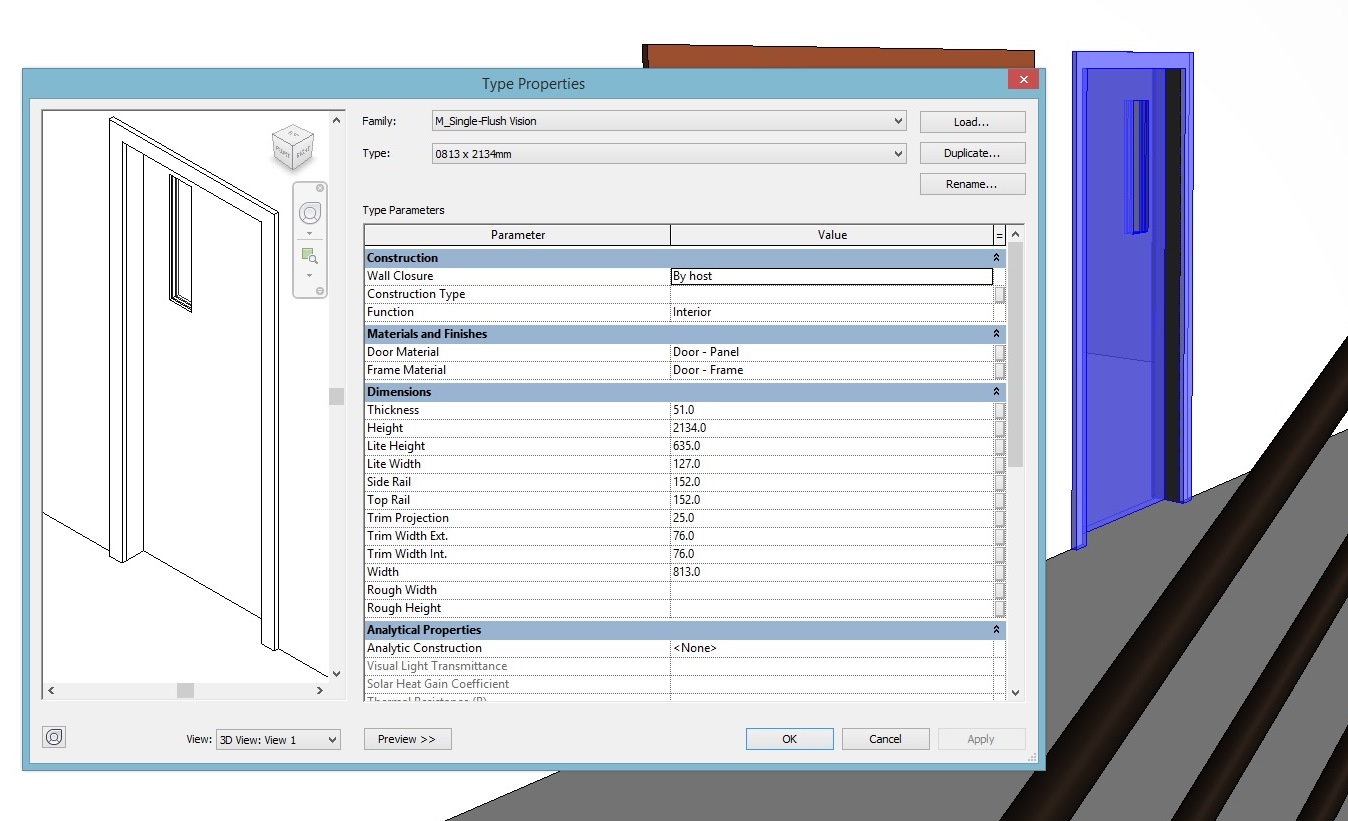Click the small button in Rough Height row
Viewport: 1348px width, 821px height.
999,608
